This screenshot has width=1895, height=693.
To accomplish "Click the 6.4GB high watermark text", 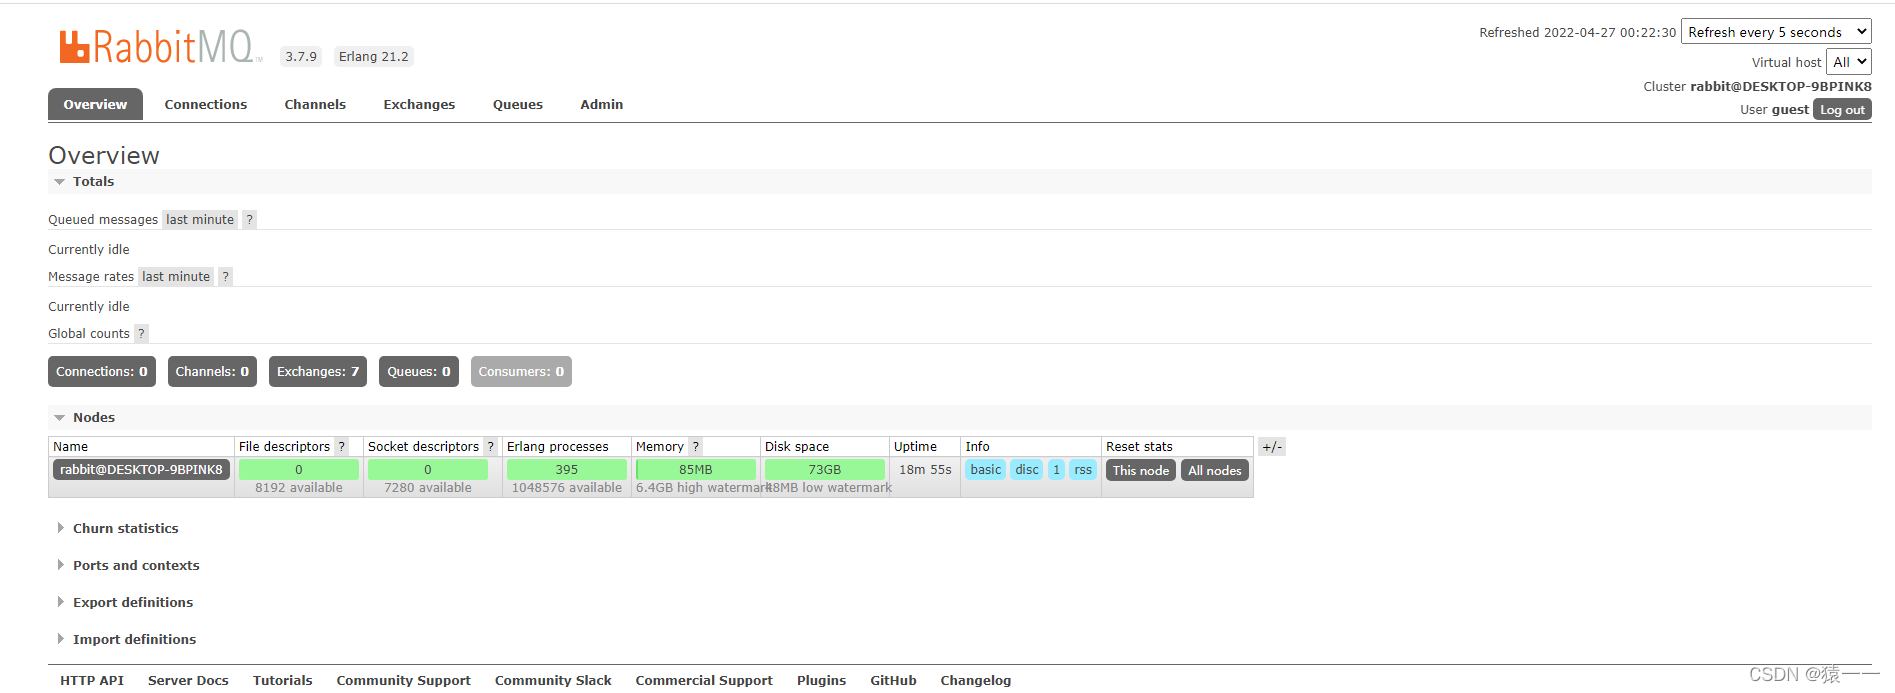I will (702, 488).
